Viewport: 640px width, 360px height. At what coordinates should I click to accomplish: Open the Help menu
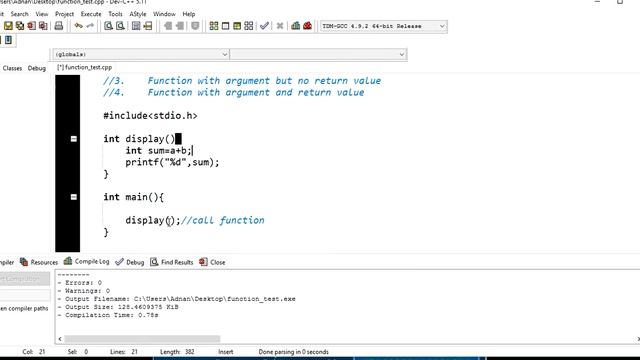(x=189, y=14)
